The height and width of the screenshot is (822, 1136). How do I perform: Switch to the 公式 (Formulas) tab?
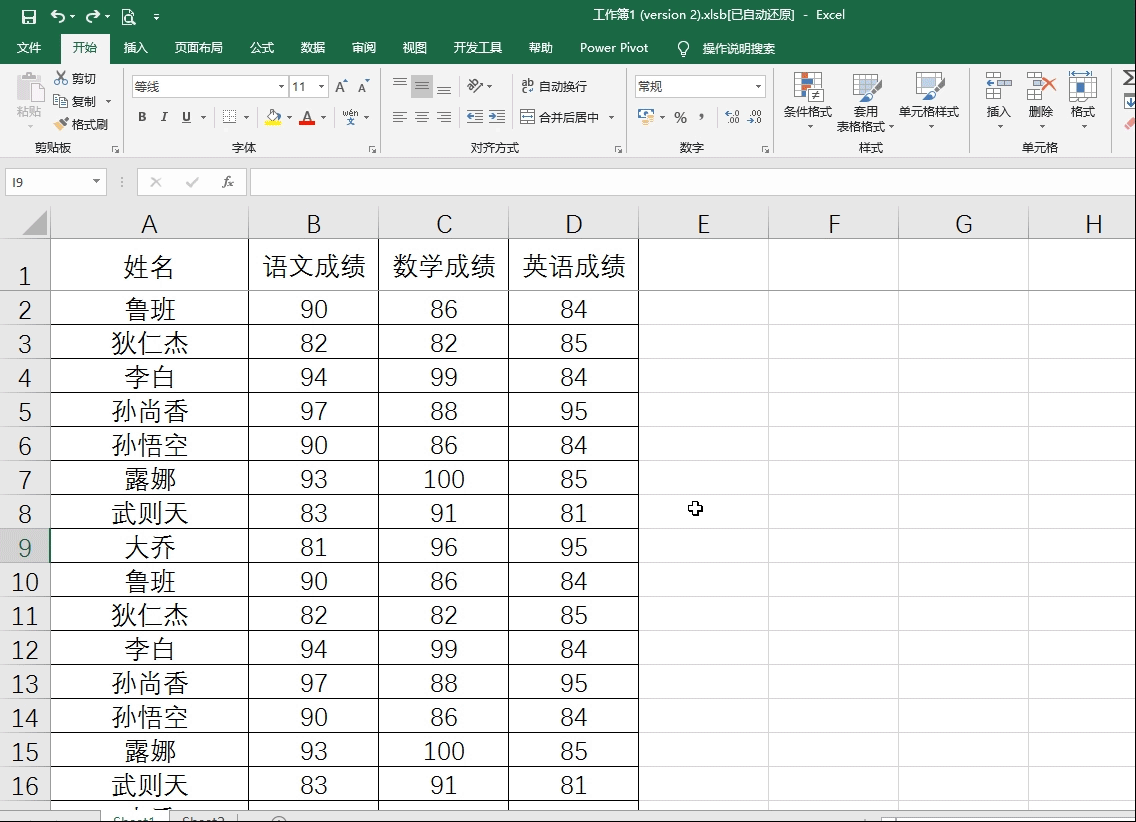point(262,48)
